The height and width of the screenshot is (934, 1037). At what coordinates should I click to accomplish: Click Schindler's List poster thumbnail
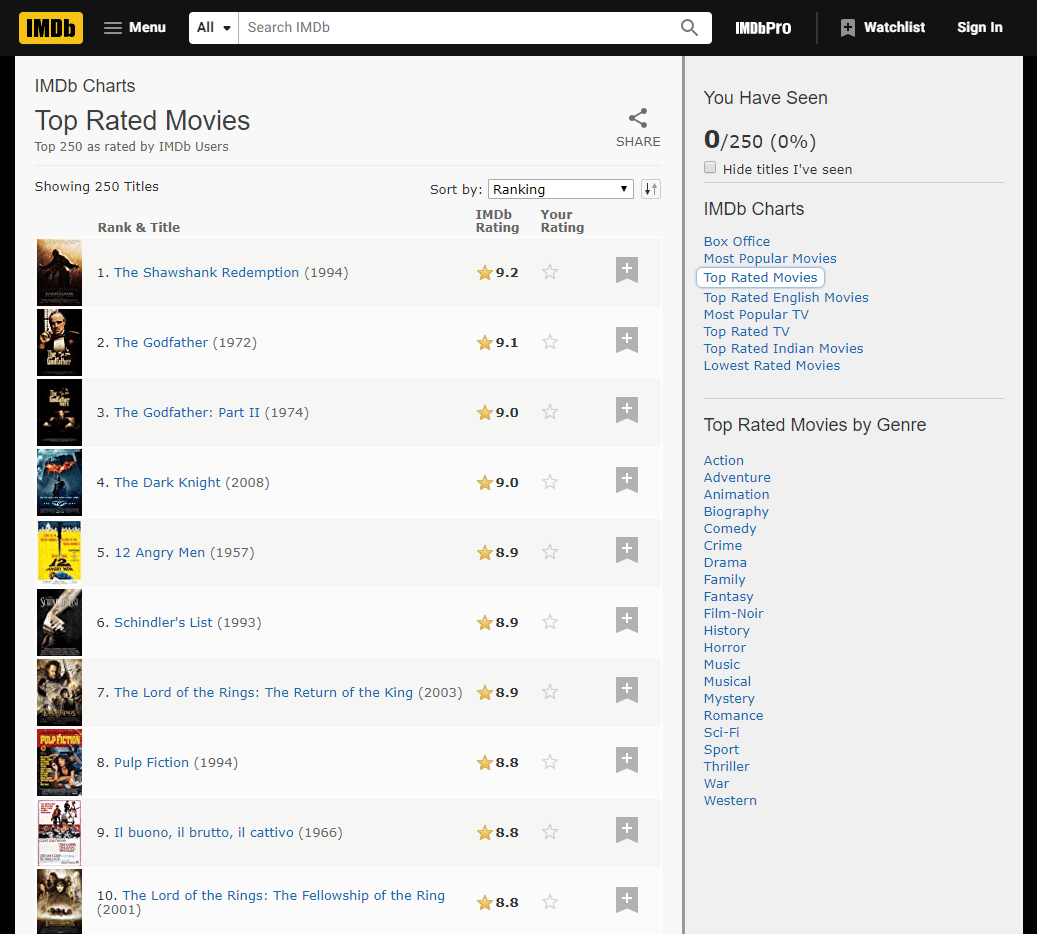tap(60, 622)
